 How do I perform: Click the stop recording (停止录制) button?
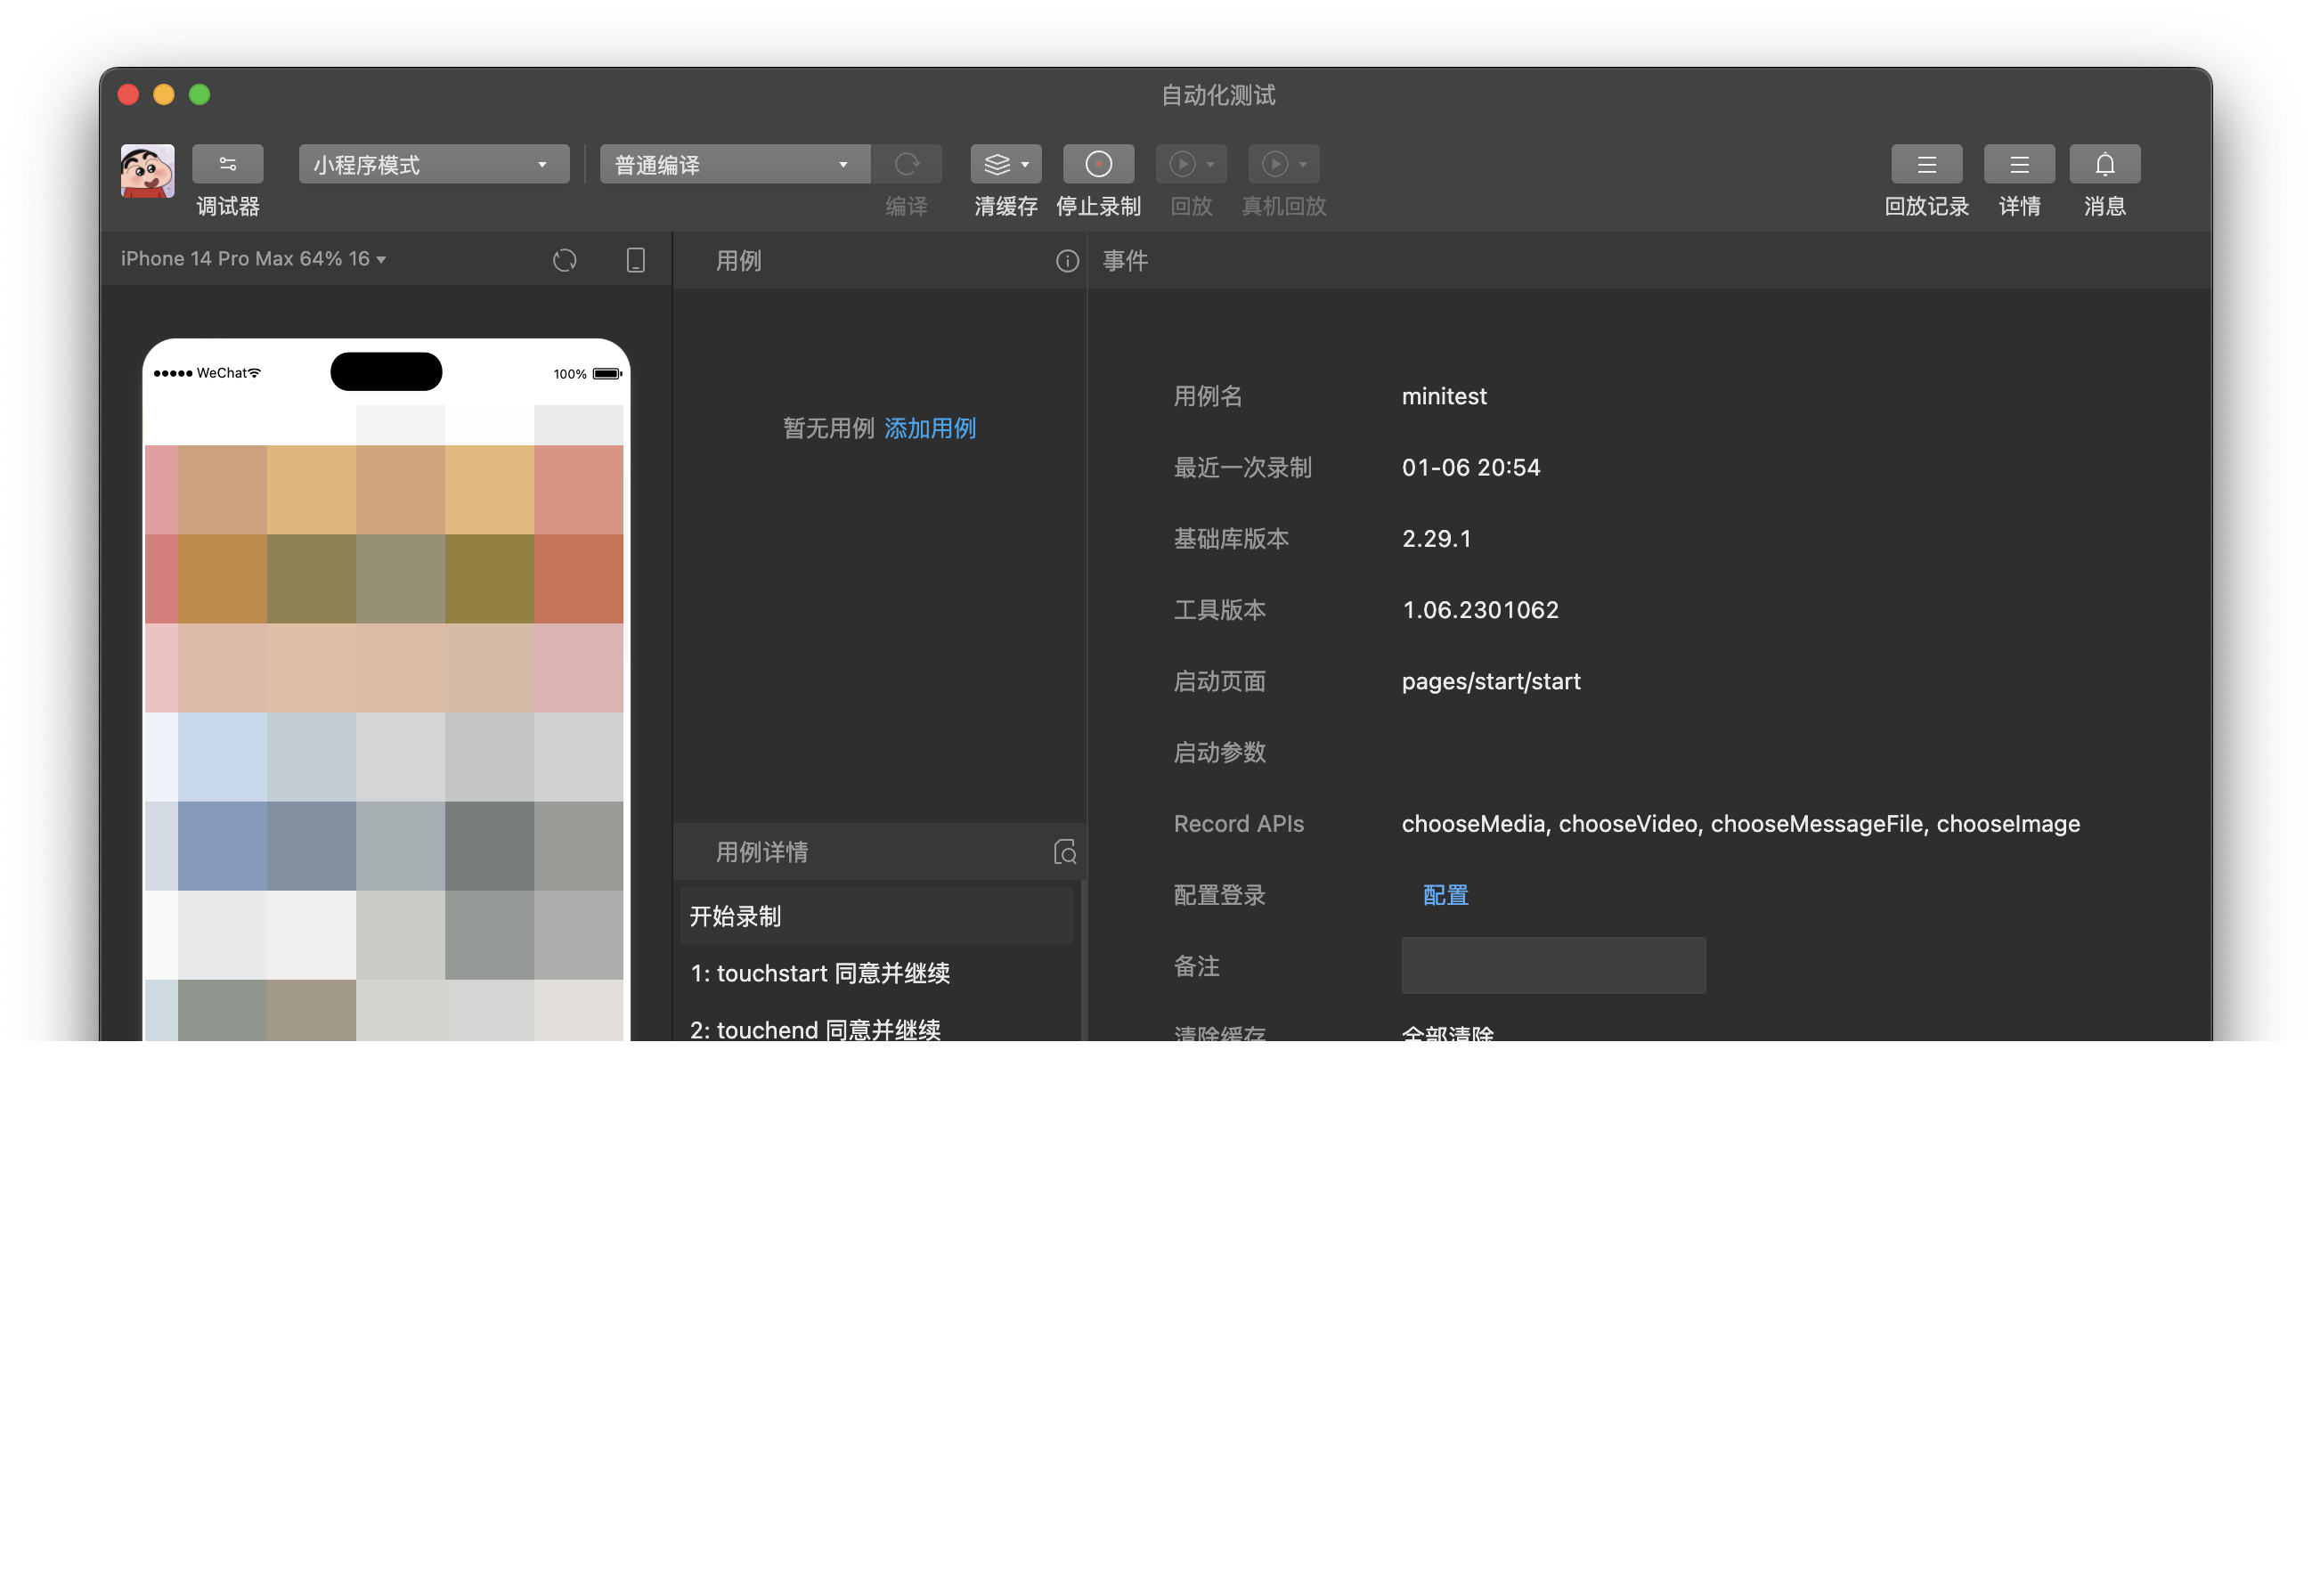point(1098,164)
